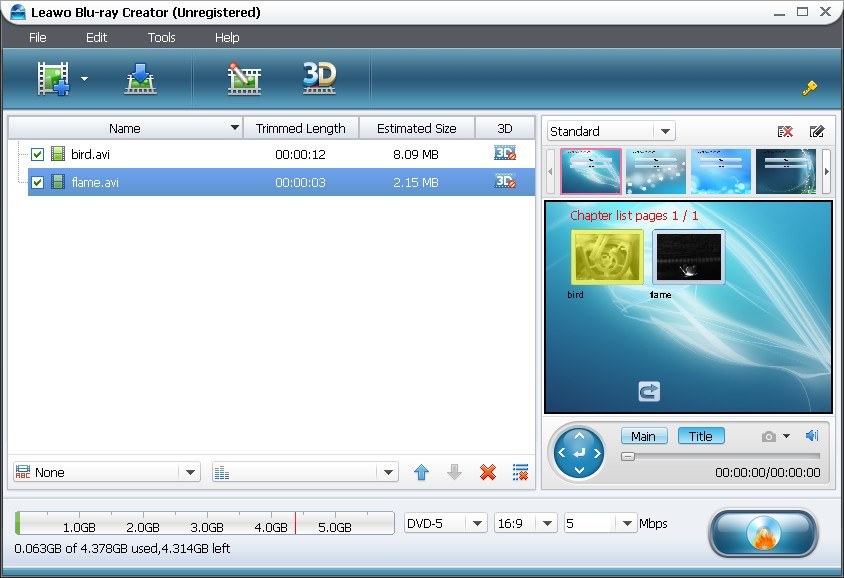Screen dimensions: 844x578
Task: Click the 3D icon in bird.avi row
Action: click(x=505, y=153)
